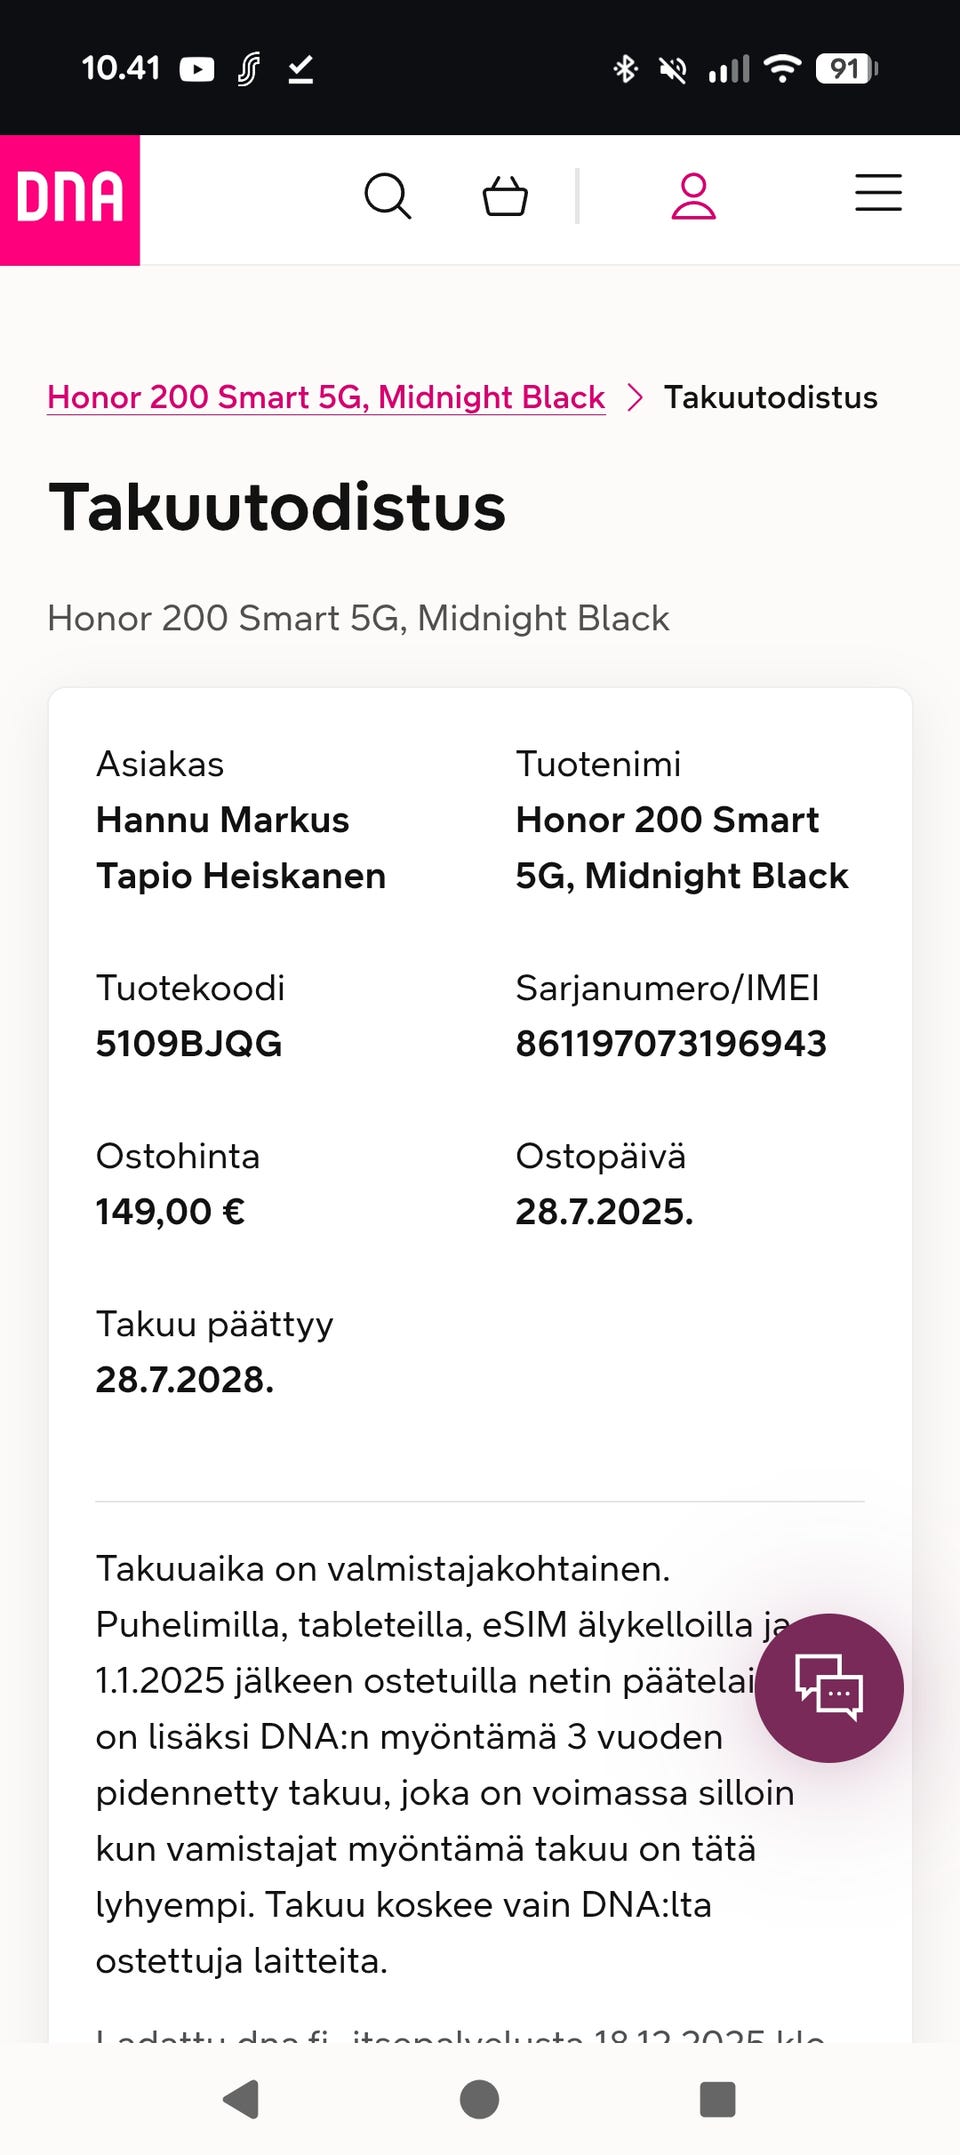Tap the Takuutodistus page heading
The width and height of the screenshot is (960, 2155).
pyautogui.click(x=277, y=507)
